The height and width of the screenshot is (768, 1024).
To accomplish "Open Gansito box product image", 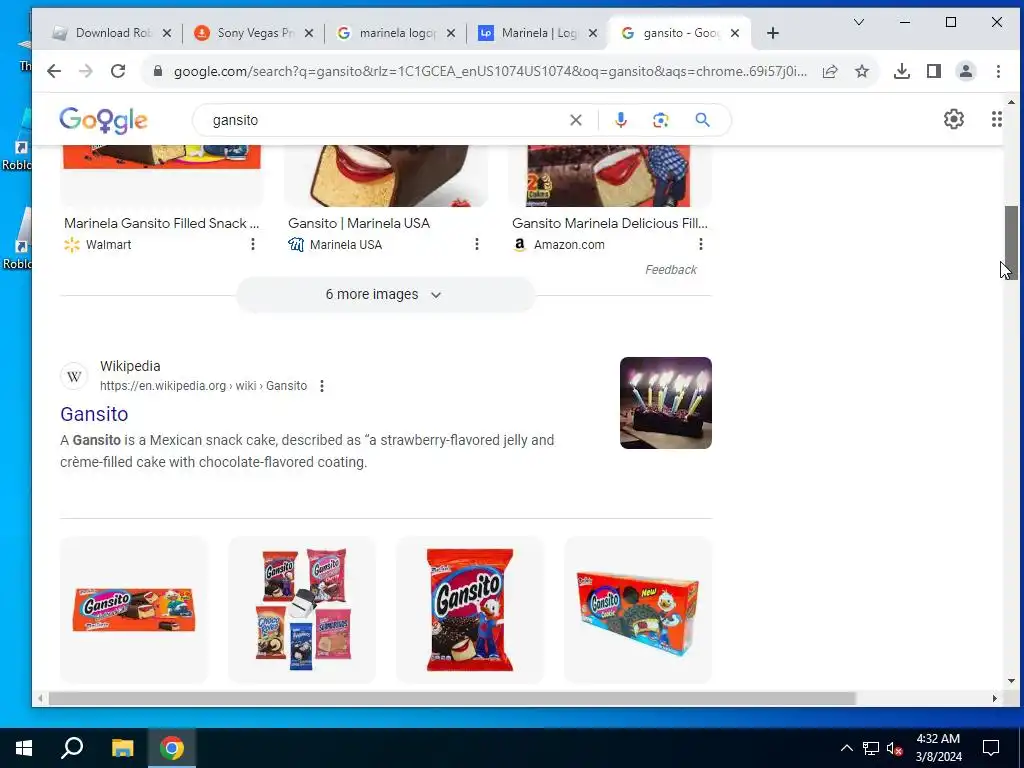I will pos(134,610).
